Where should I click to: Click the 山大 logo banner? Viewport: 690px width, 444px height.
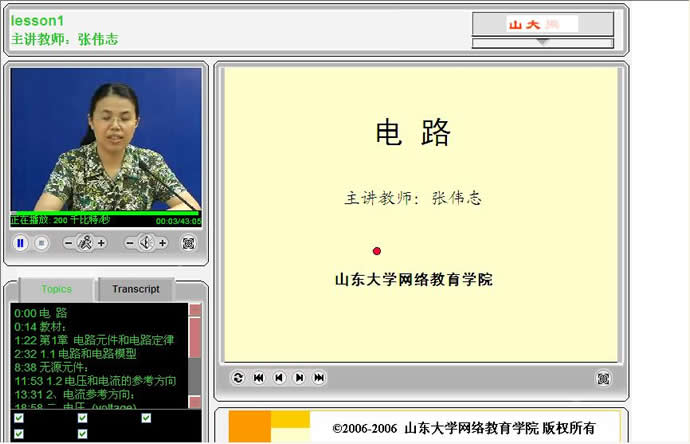click(x=543, y=24)
